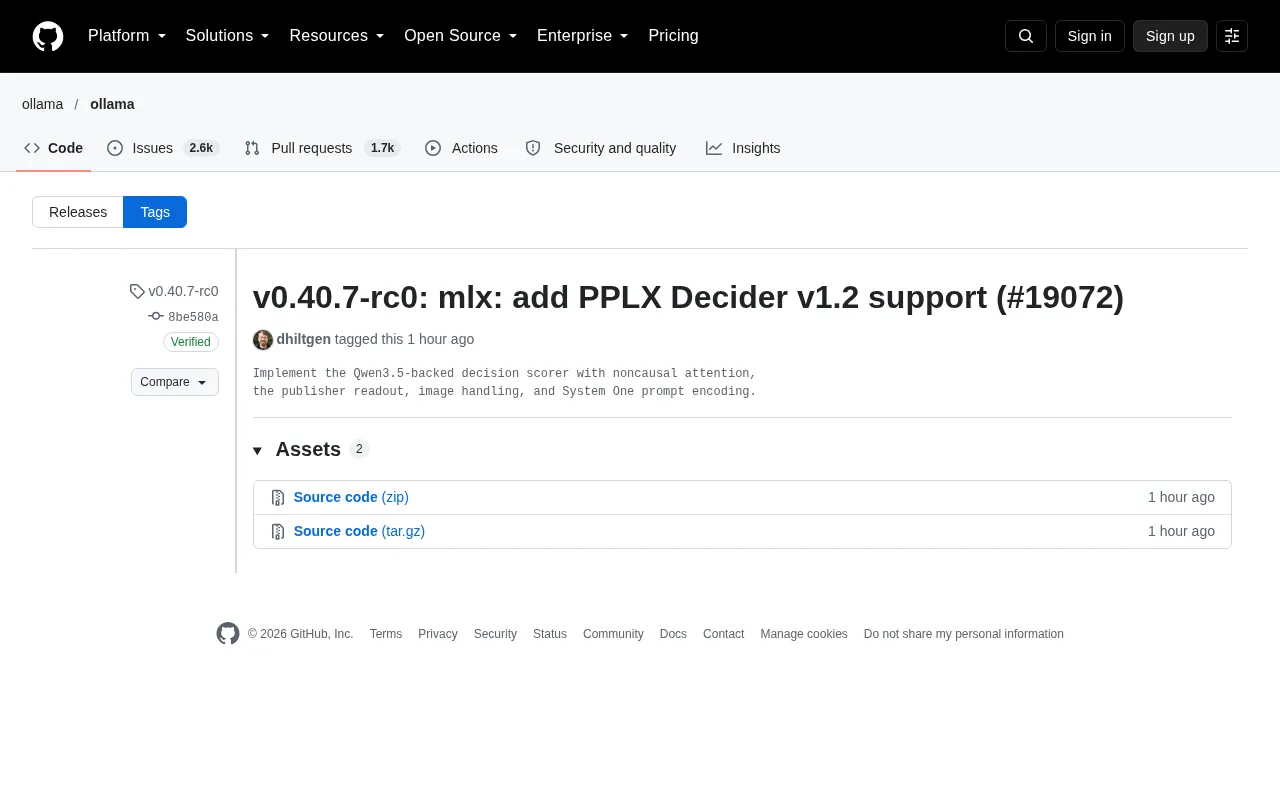Open the footer Security link
This screenshot has width=1280, height=800.
click(495, 634)
